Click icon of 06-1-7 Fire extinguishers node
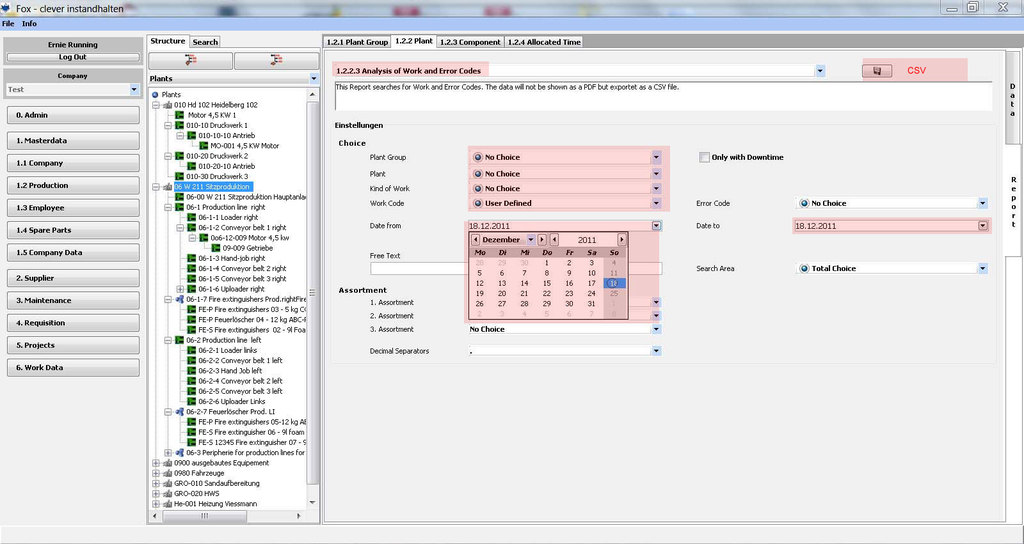Viewport: 1024px width, 544px height. point(179,299)
